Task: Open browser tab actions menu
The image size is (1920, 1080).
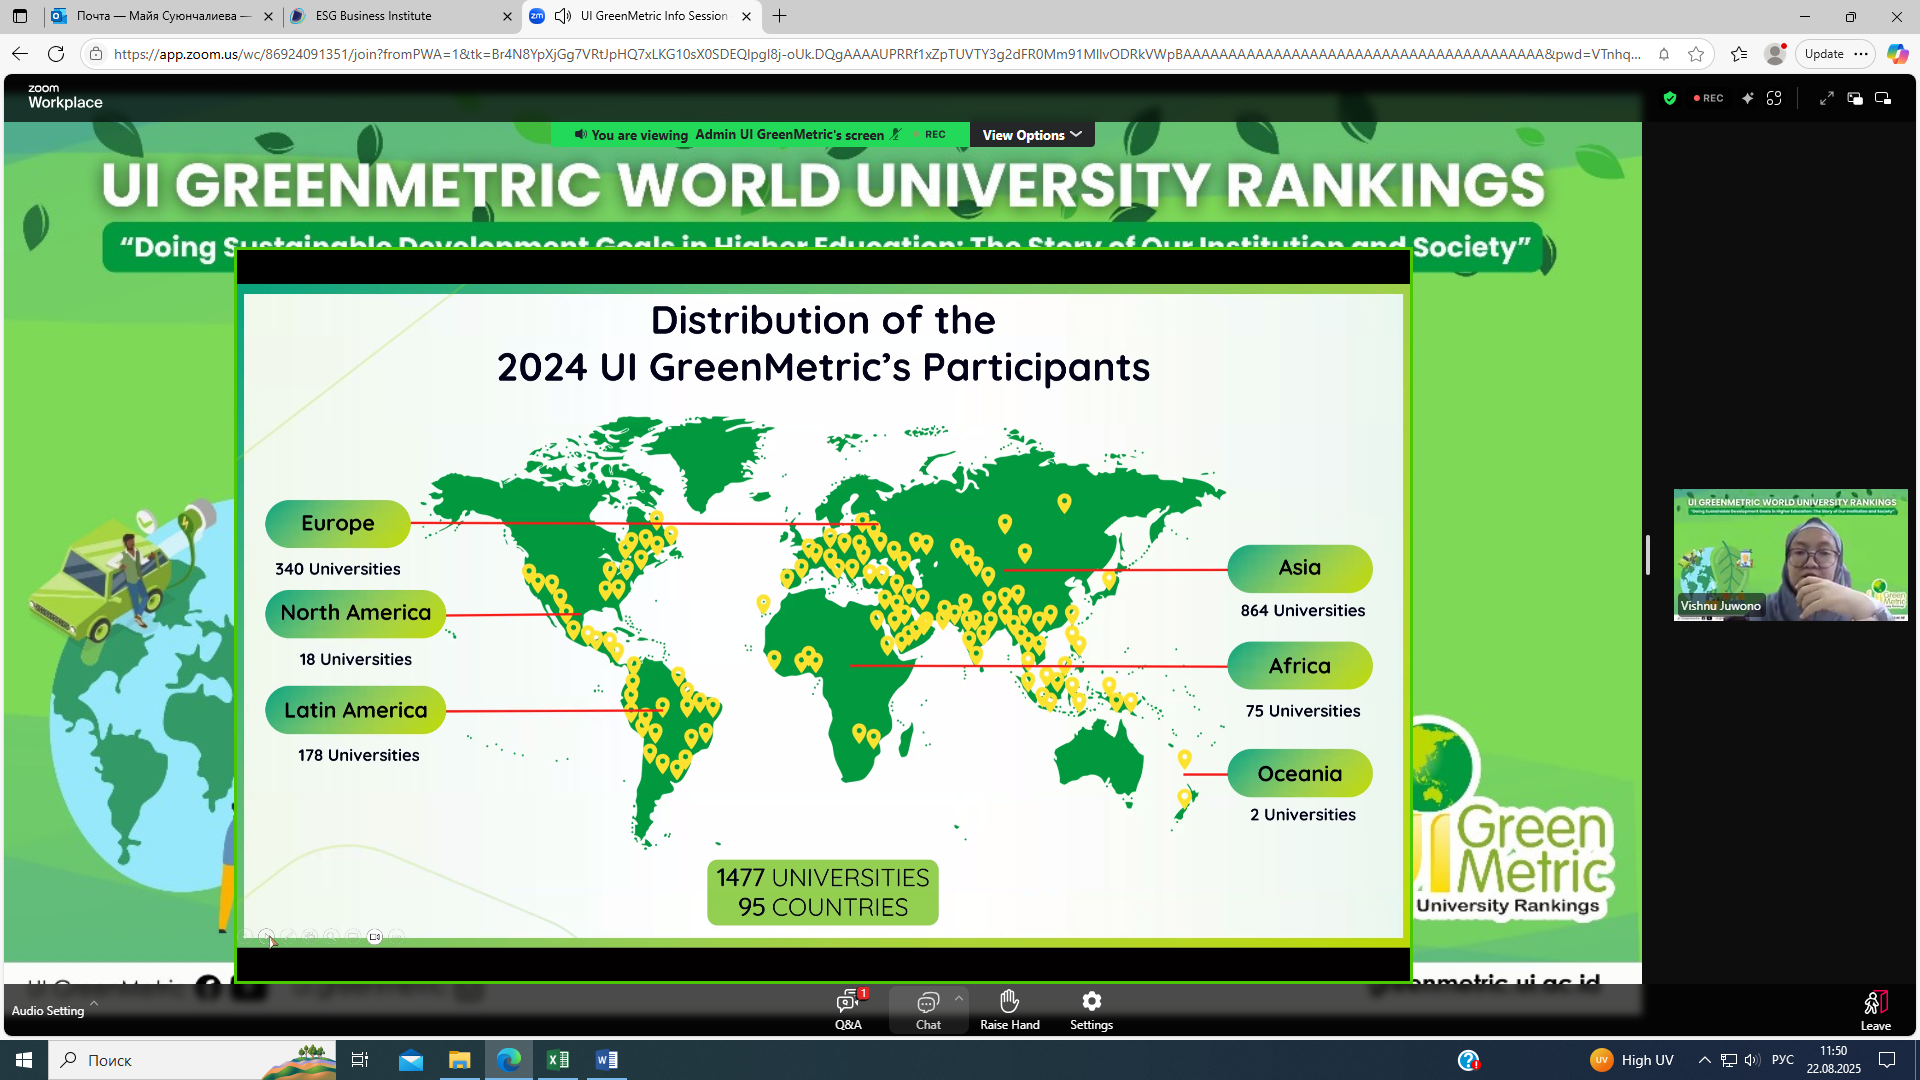Action: 20,16
